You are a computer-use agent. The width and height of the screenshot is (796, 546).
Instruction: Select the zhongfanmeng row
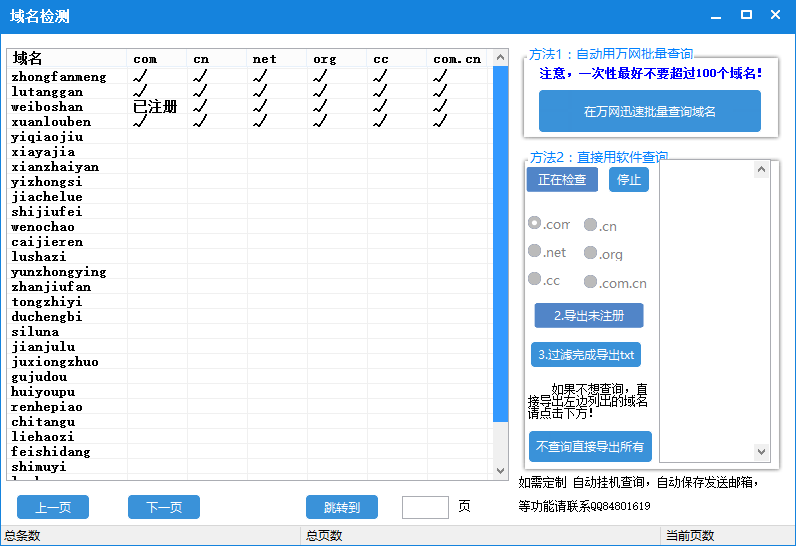click(x=249, y=77)
